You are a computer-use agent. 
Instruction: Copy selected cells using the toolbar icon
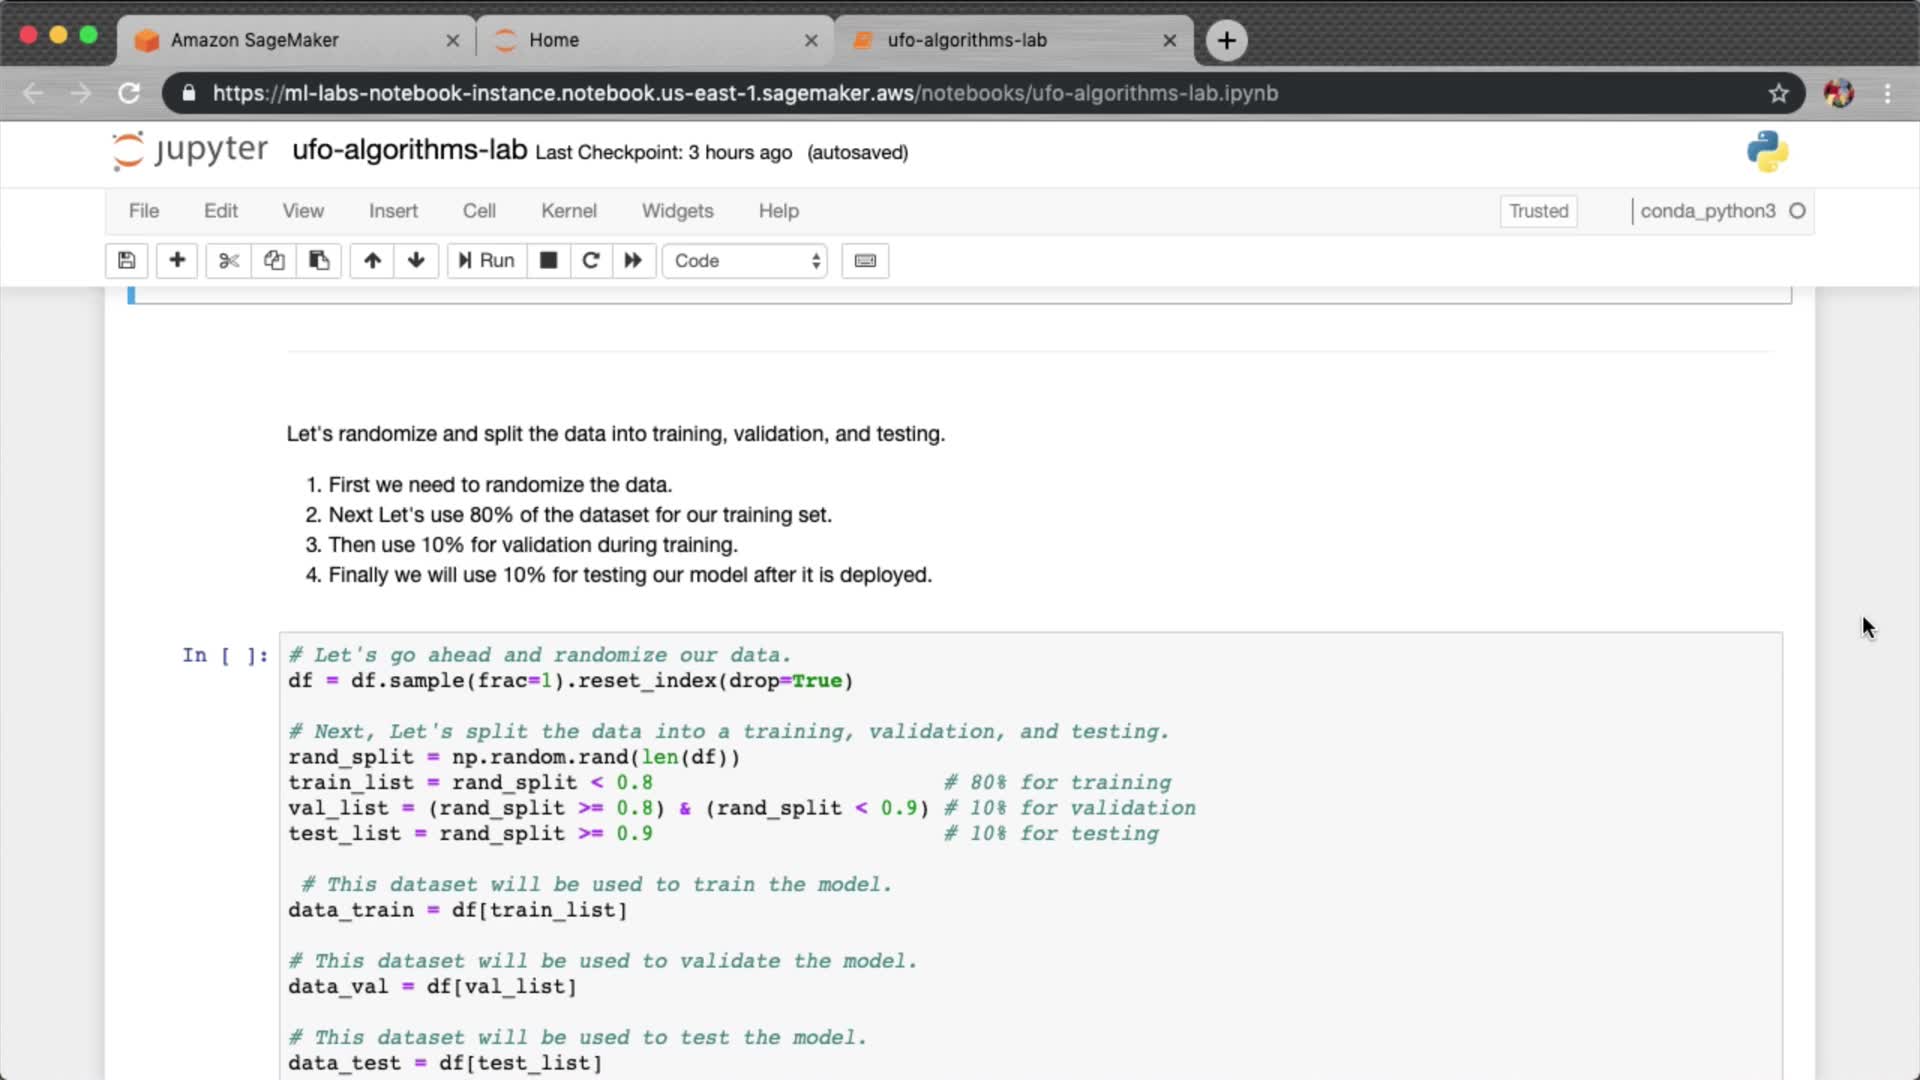pos(274,261)
